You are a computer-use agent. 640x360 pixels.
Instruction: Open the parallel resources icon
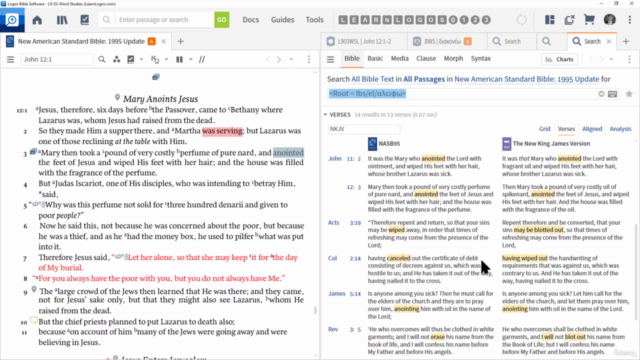pos(117,60)
